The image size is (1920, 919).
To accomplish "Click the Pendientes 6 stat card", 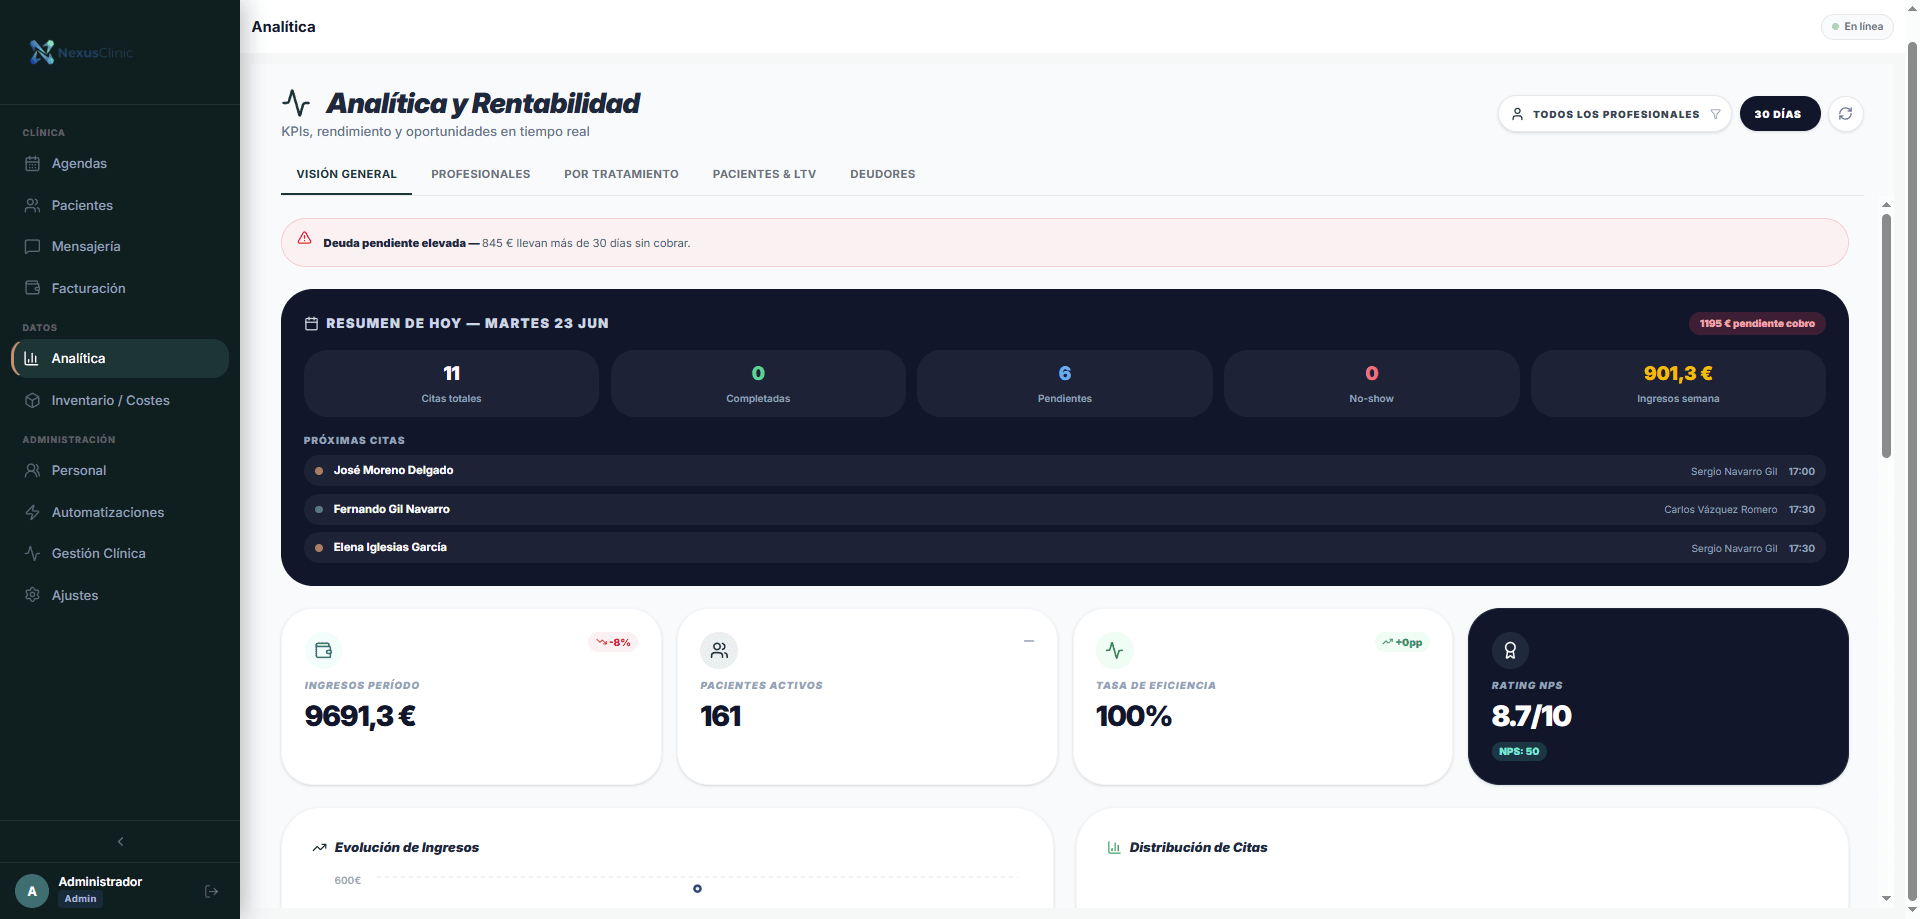I will point(1064,383).
